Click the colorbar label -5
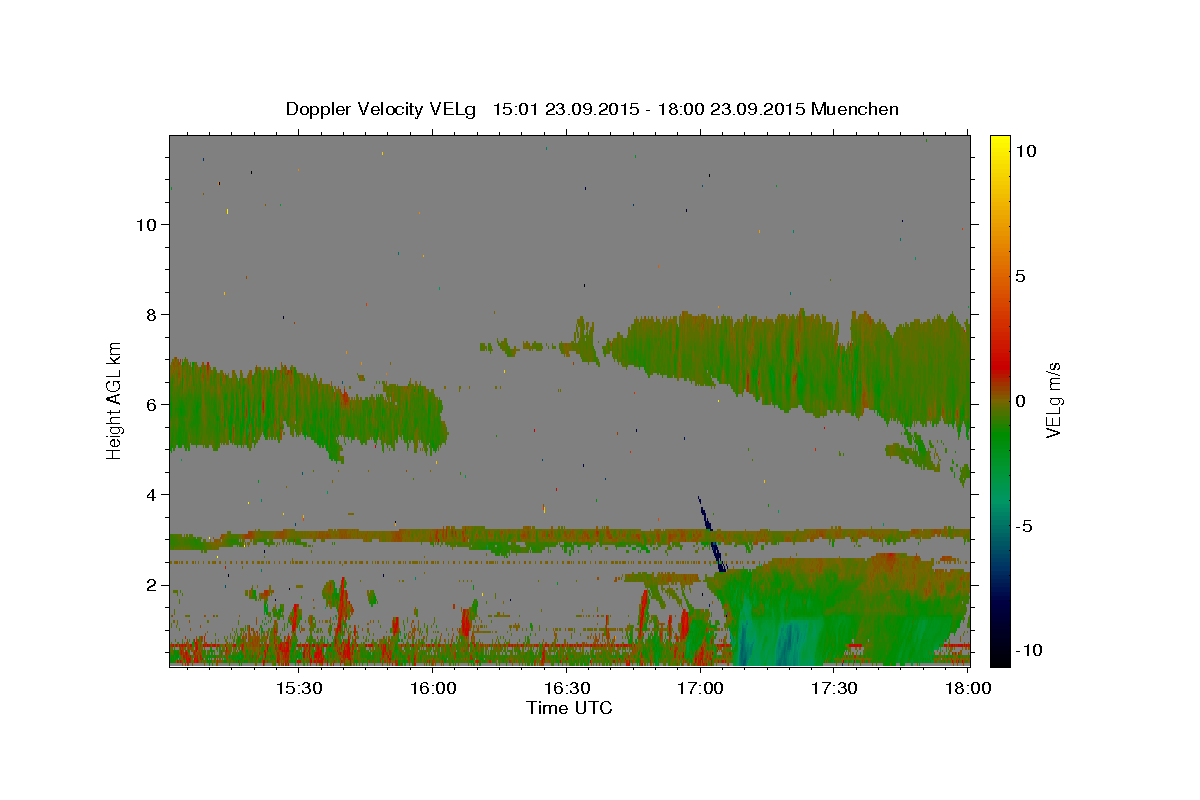Image resolution: width=1200 pixels, height=800 pixels. click(x=1024, y=526)
